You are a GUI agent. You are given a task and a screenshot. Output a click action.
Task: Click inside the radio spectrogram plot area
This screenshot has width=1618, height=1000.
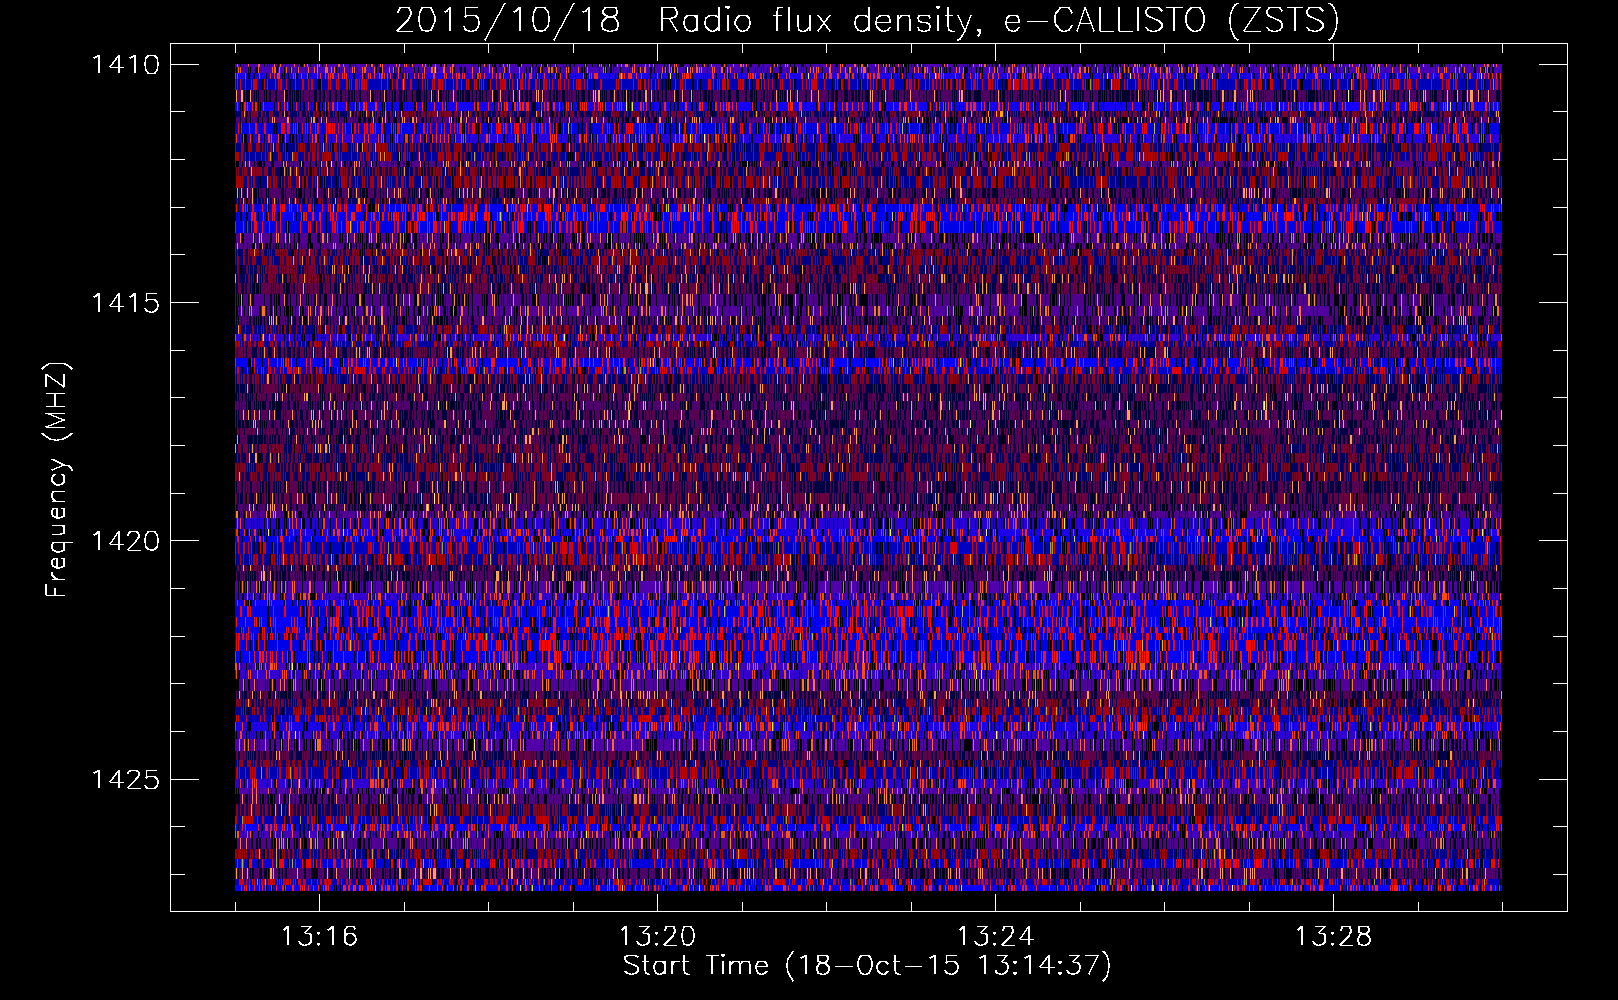(x=868, y=477)
